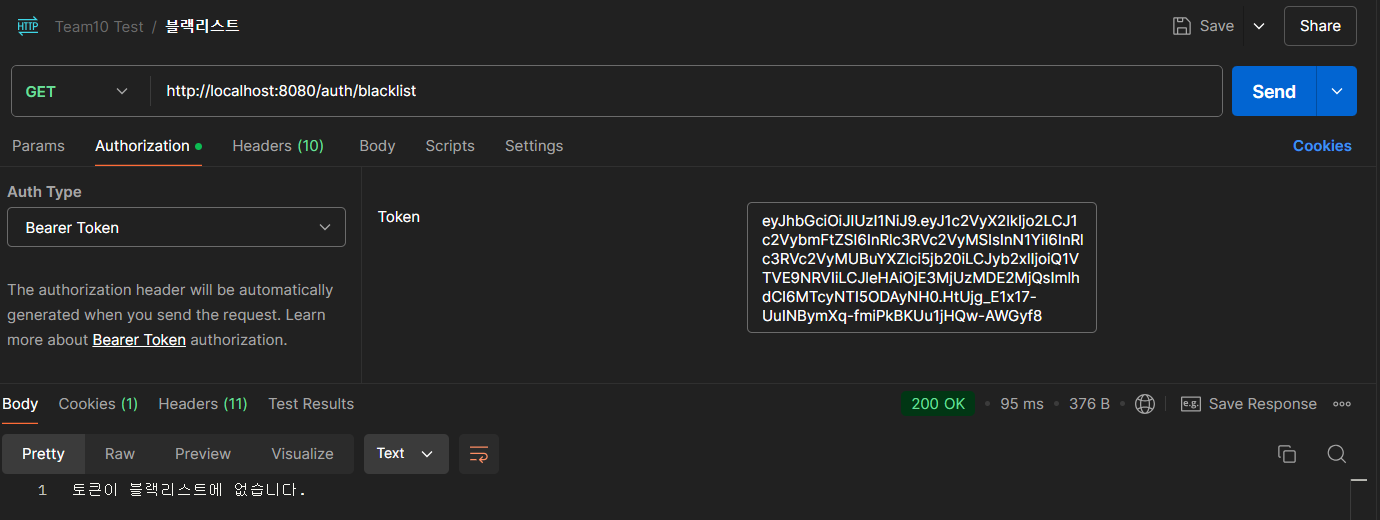Switch to the Test Results tab

click(x=311, y=404)
